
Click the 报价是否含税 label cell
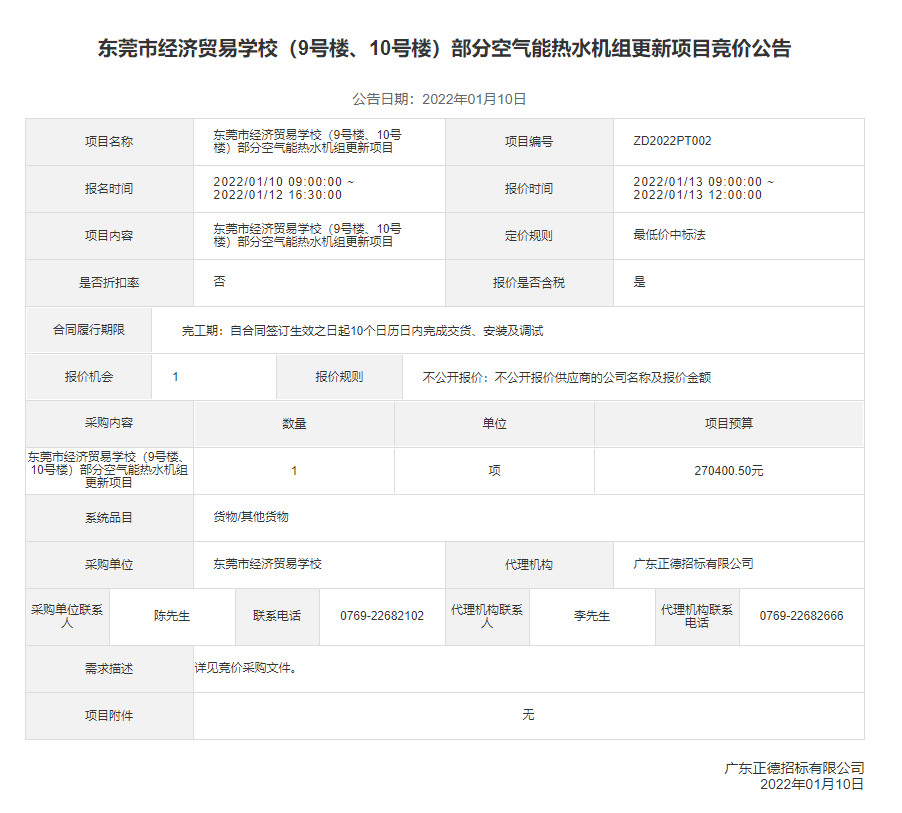pyautogui.click(x=529, y=283)
